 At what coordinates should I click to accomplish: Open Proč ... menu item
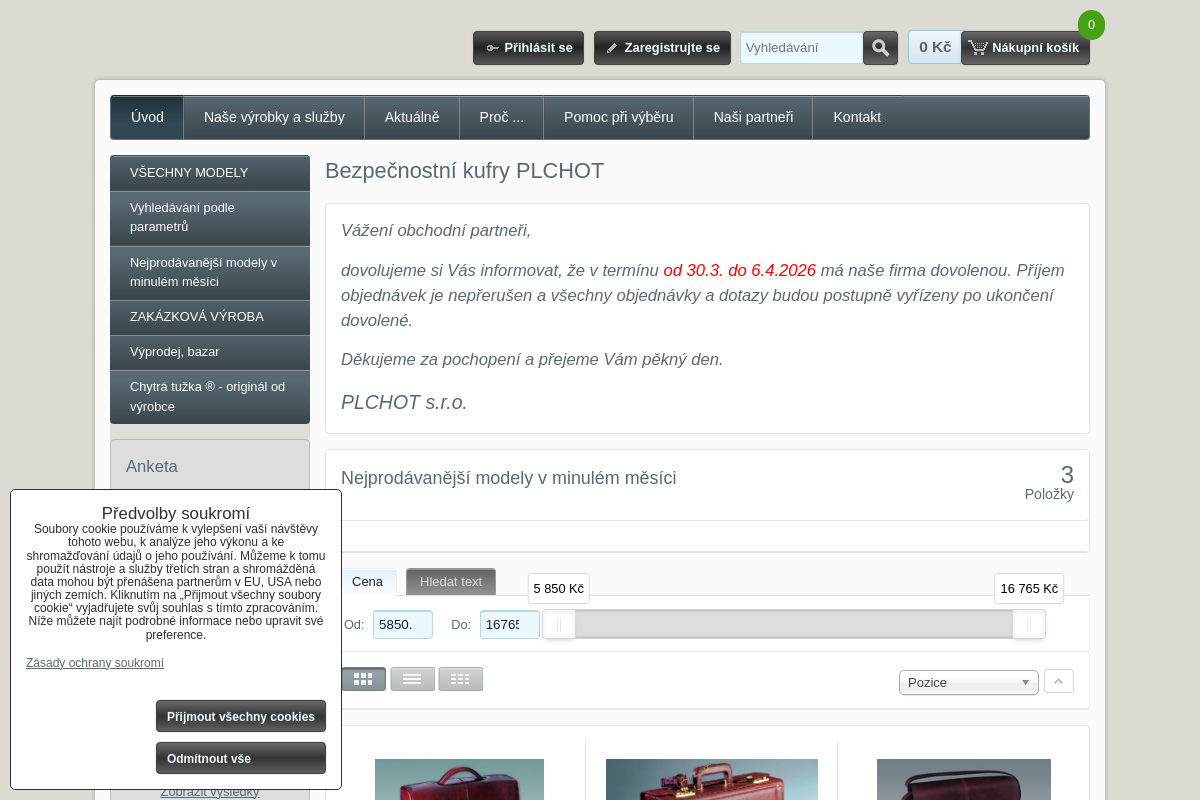(x=501, y=117)
